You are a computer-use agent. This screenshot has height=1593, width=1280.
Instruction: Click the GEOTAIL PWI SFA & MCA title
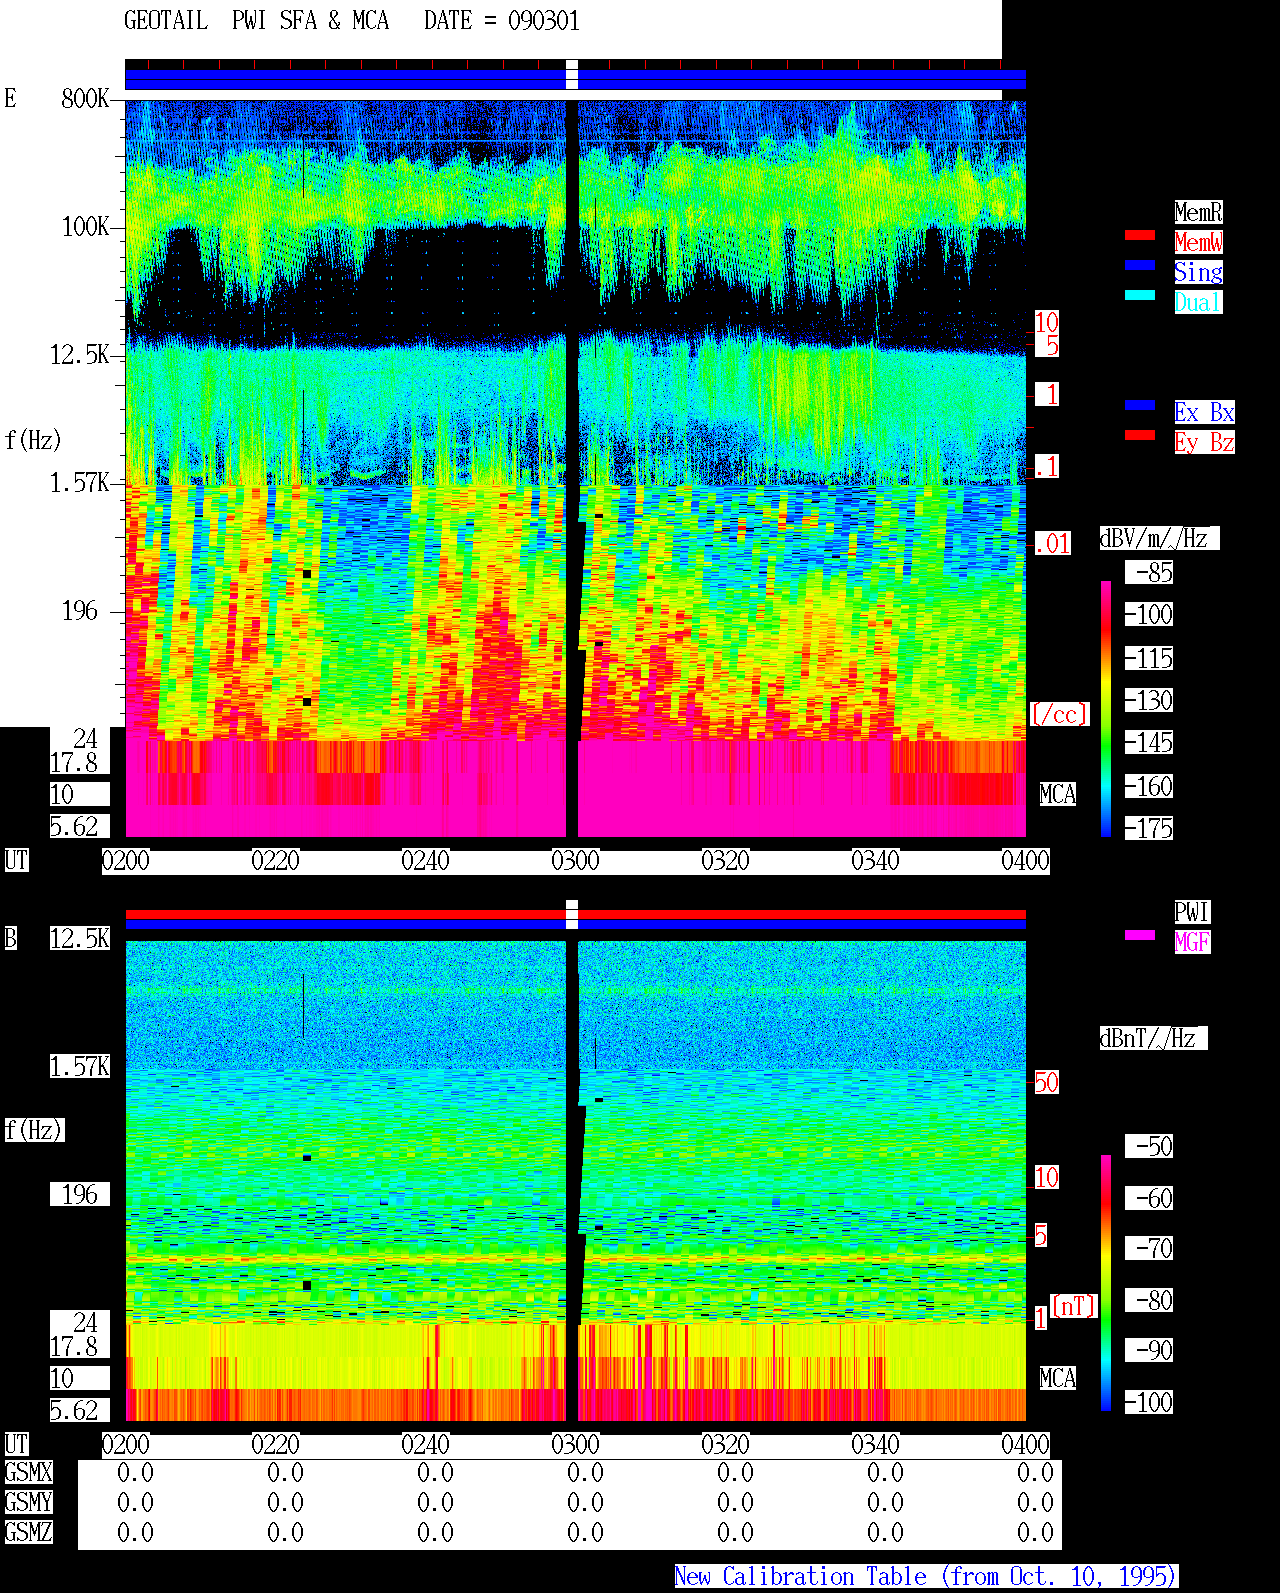click(256, 21)
